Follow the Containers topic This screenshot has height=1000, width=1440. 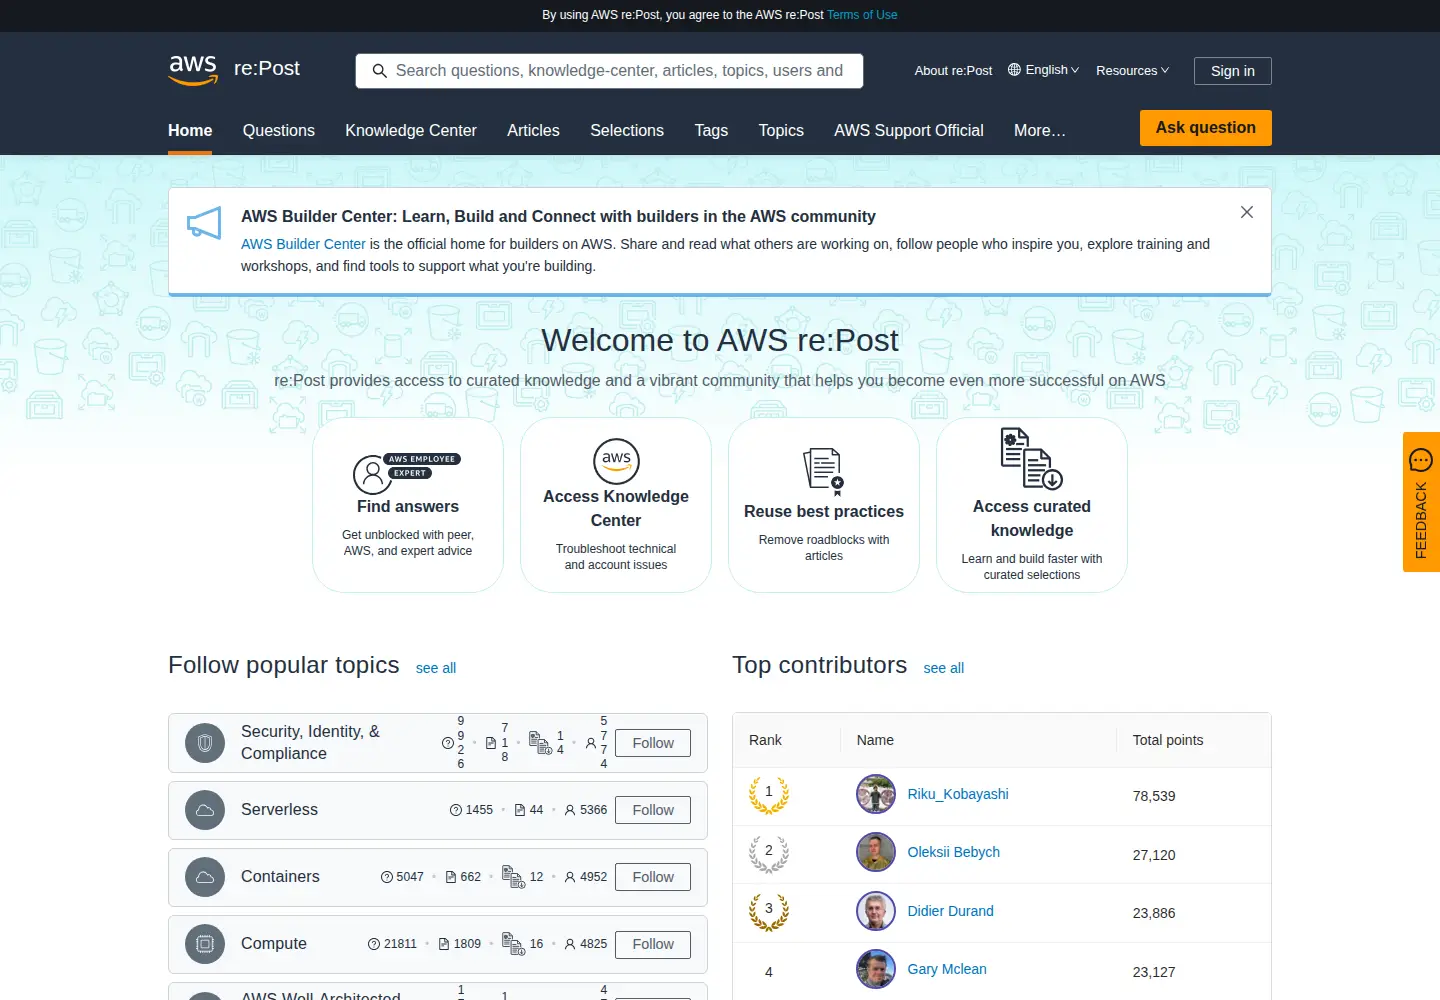point(653,877)
